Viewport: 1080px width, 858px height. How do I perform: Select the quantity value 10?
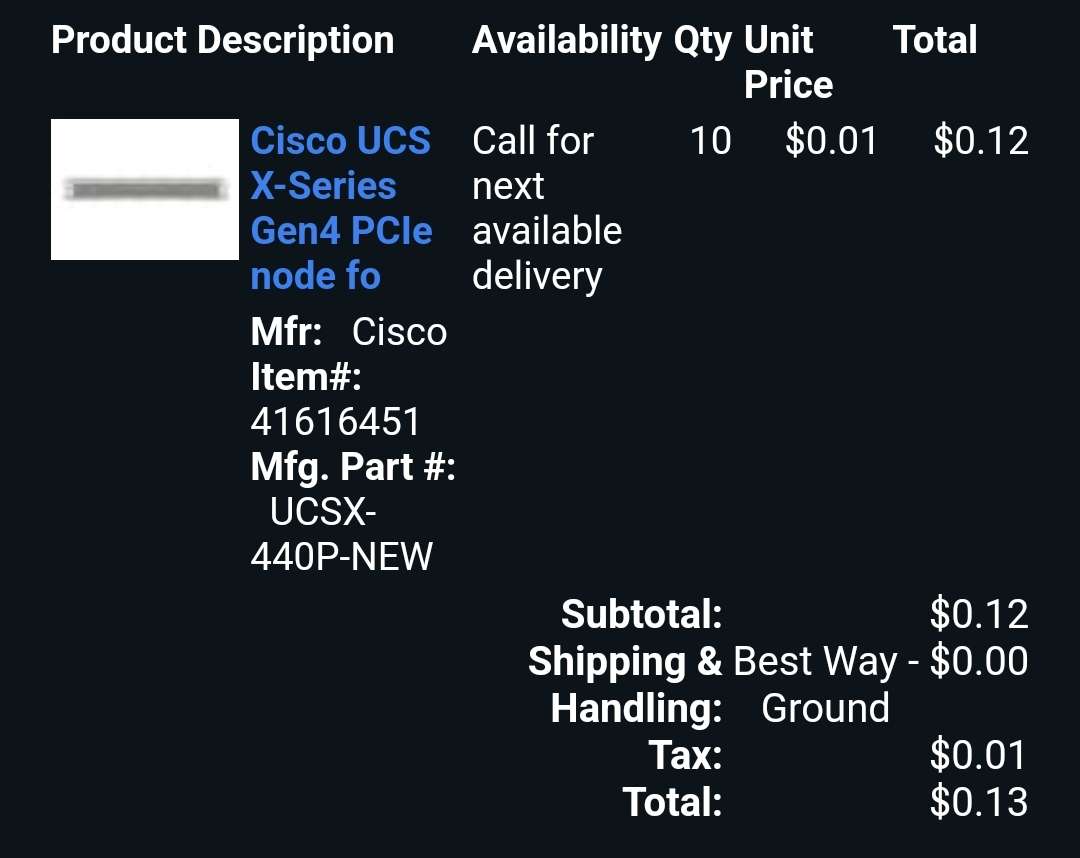[x=710, y=140]
